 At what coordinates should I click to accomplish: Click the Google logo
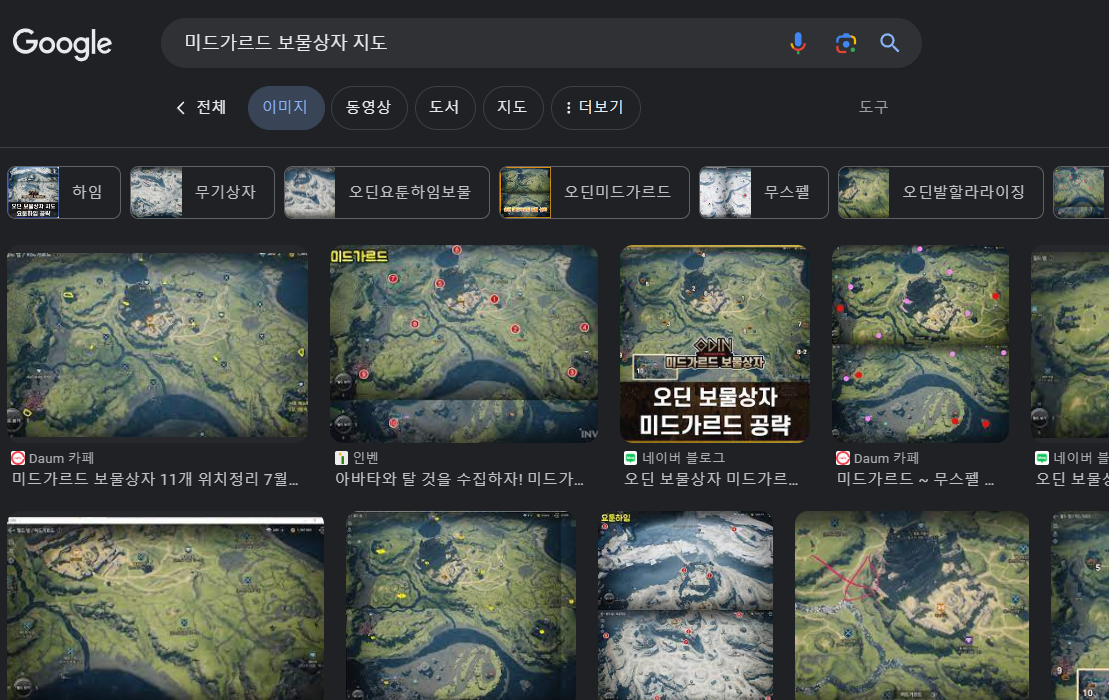coord(62,44)
